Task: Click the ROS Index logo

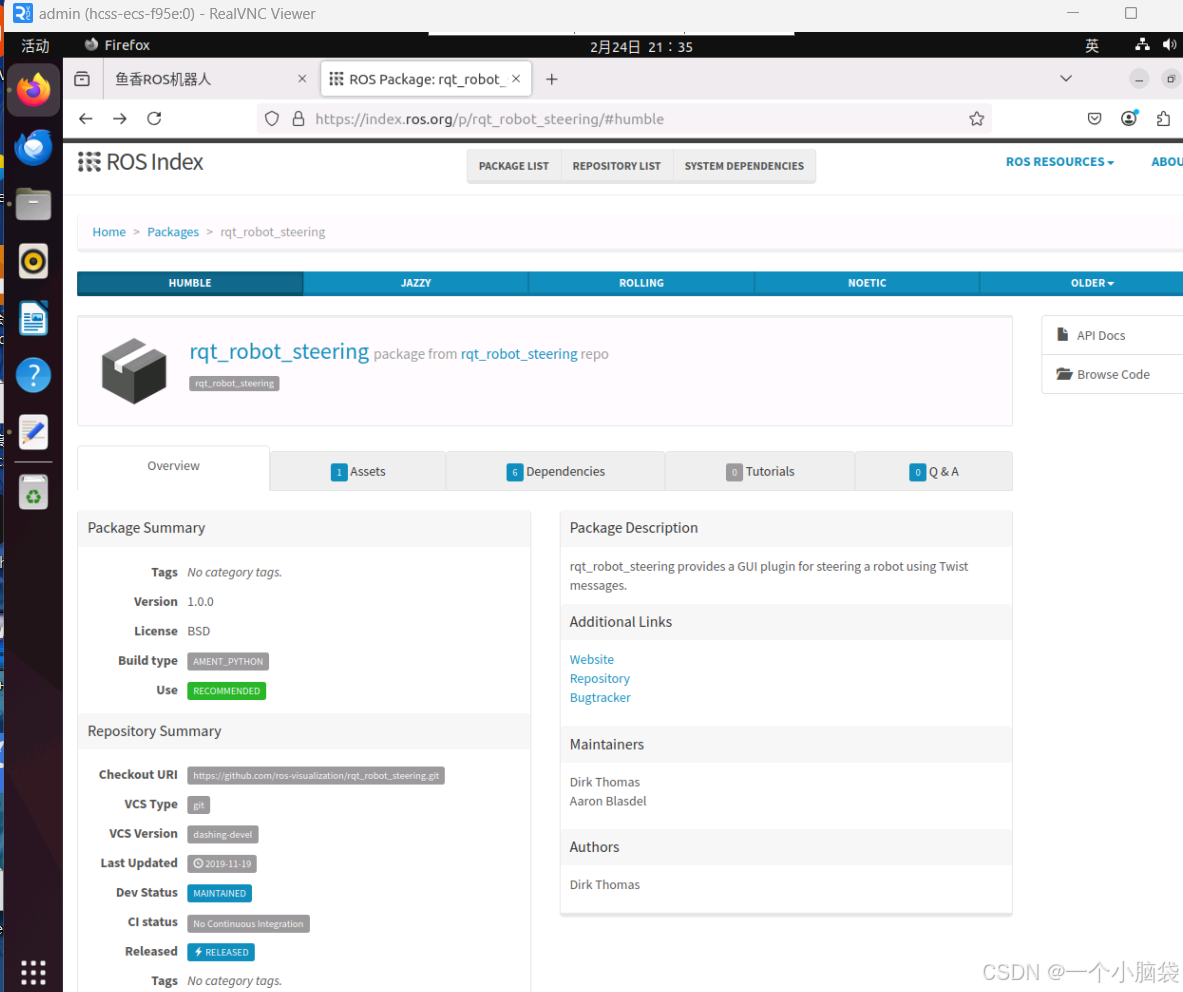Action: (x=140, y=161)
